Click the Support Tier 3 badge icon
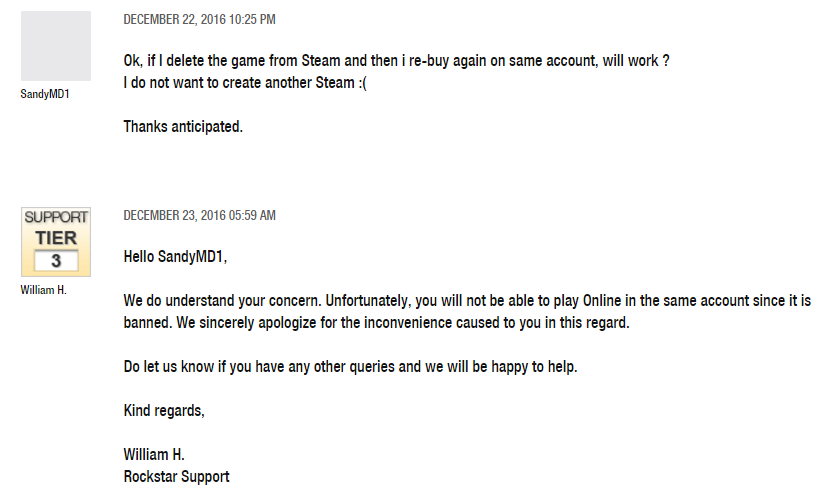 pos(56,242)
